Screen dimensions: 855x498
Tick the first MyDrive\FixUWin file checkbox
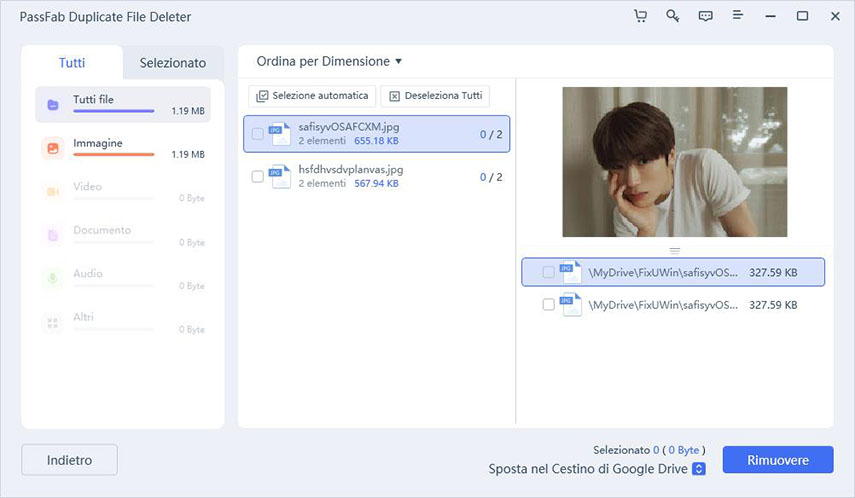coord(548,272)
